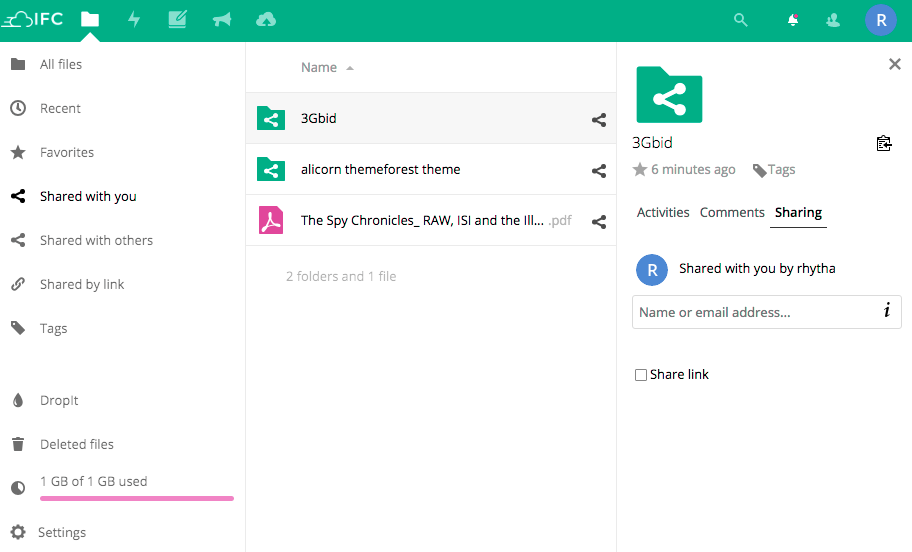
Task: Open the Activity lightning bolt app
Action: (134, 19)
